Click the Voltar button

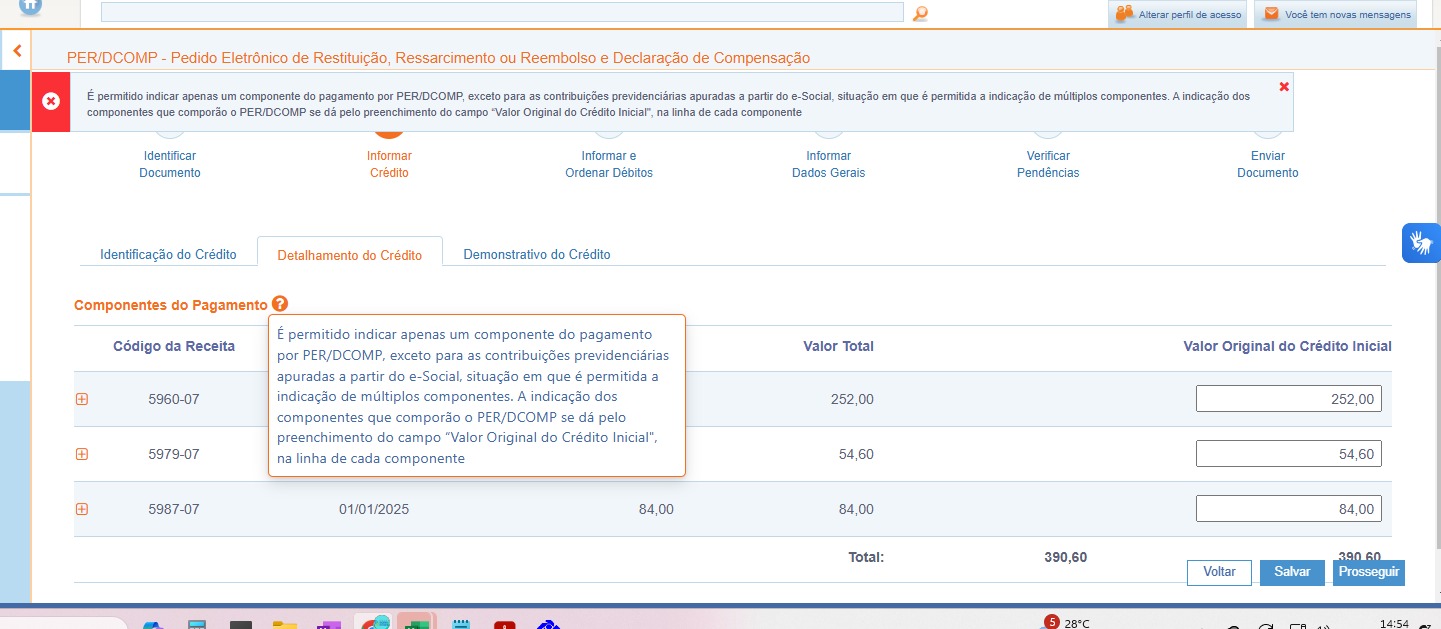pyautogui.click(x=1219, y=572)
